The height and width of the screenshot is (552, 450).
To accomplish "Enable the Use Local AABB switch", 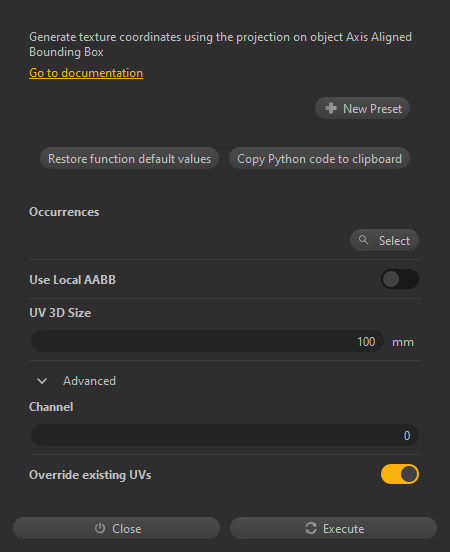I will (400, 280).
